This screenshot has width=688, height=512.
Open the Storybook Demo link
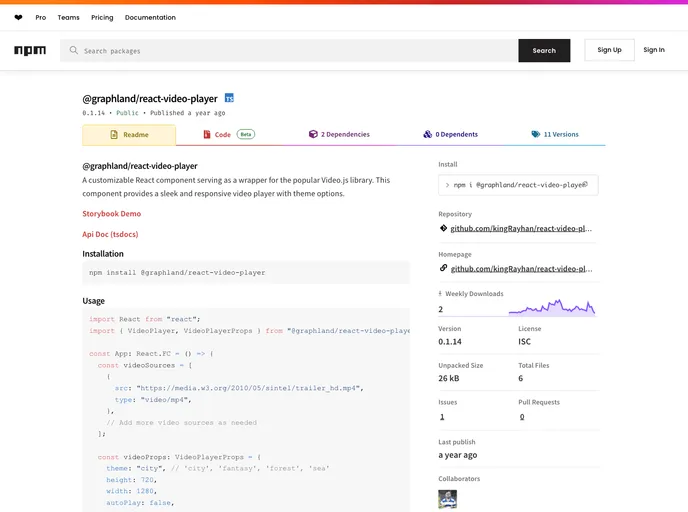tap(111, 214)
